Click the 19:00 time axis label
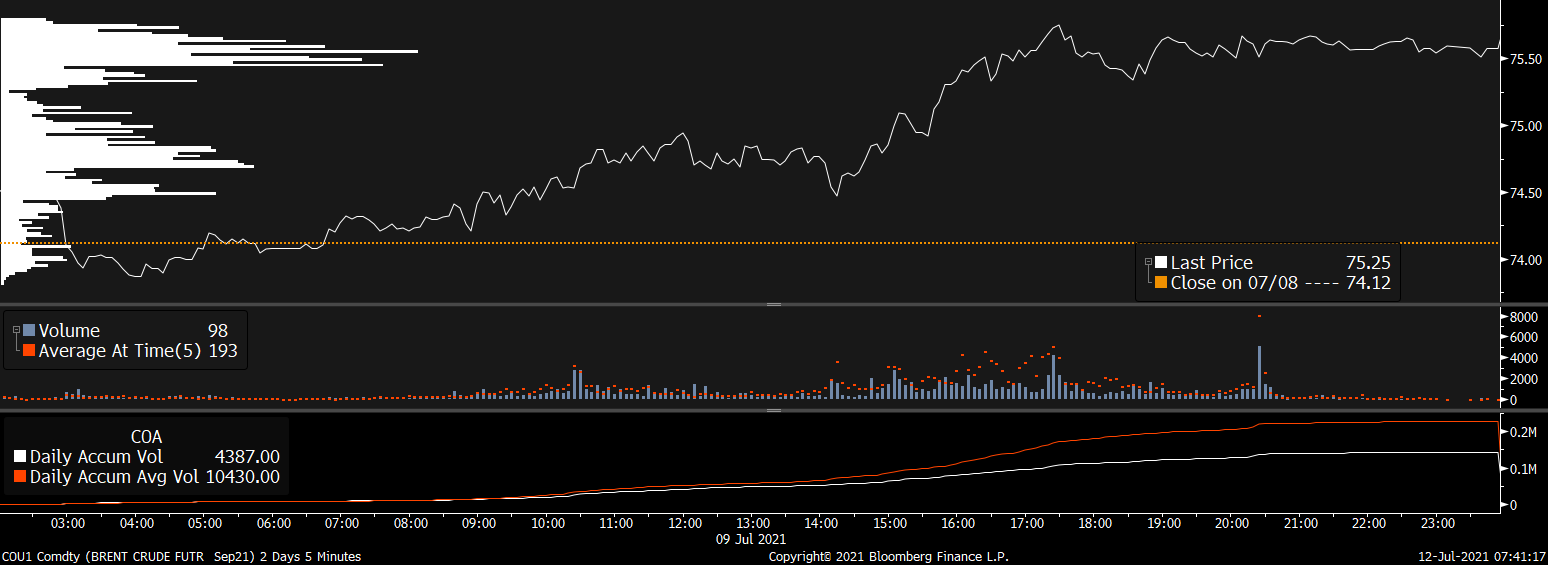 1164,523
